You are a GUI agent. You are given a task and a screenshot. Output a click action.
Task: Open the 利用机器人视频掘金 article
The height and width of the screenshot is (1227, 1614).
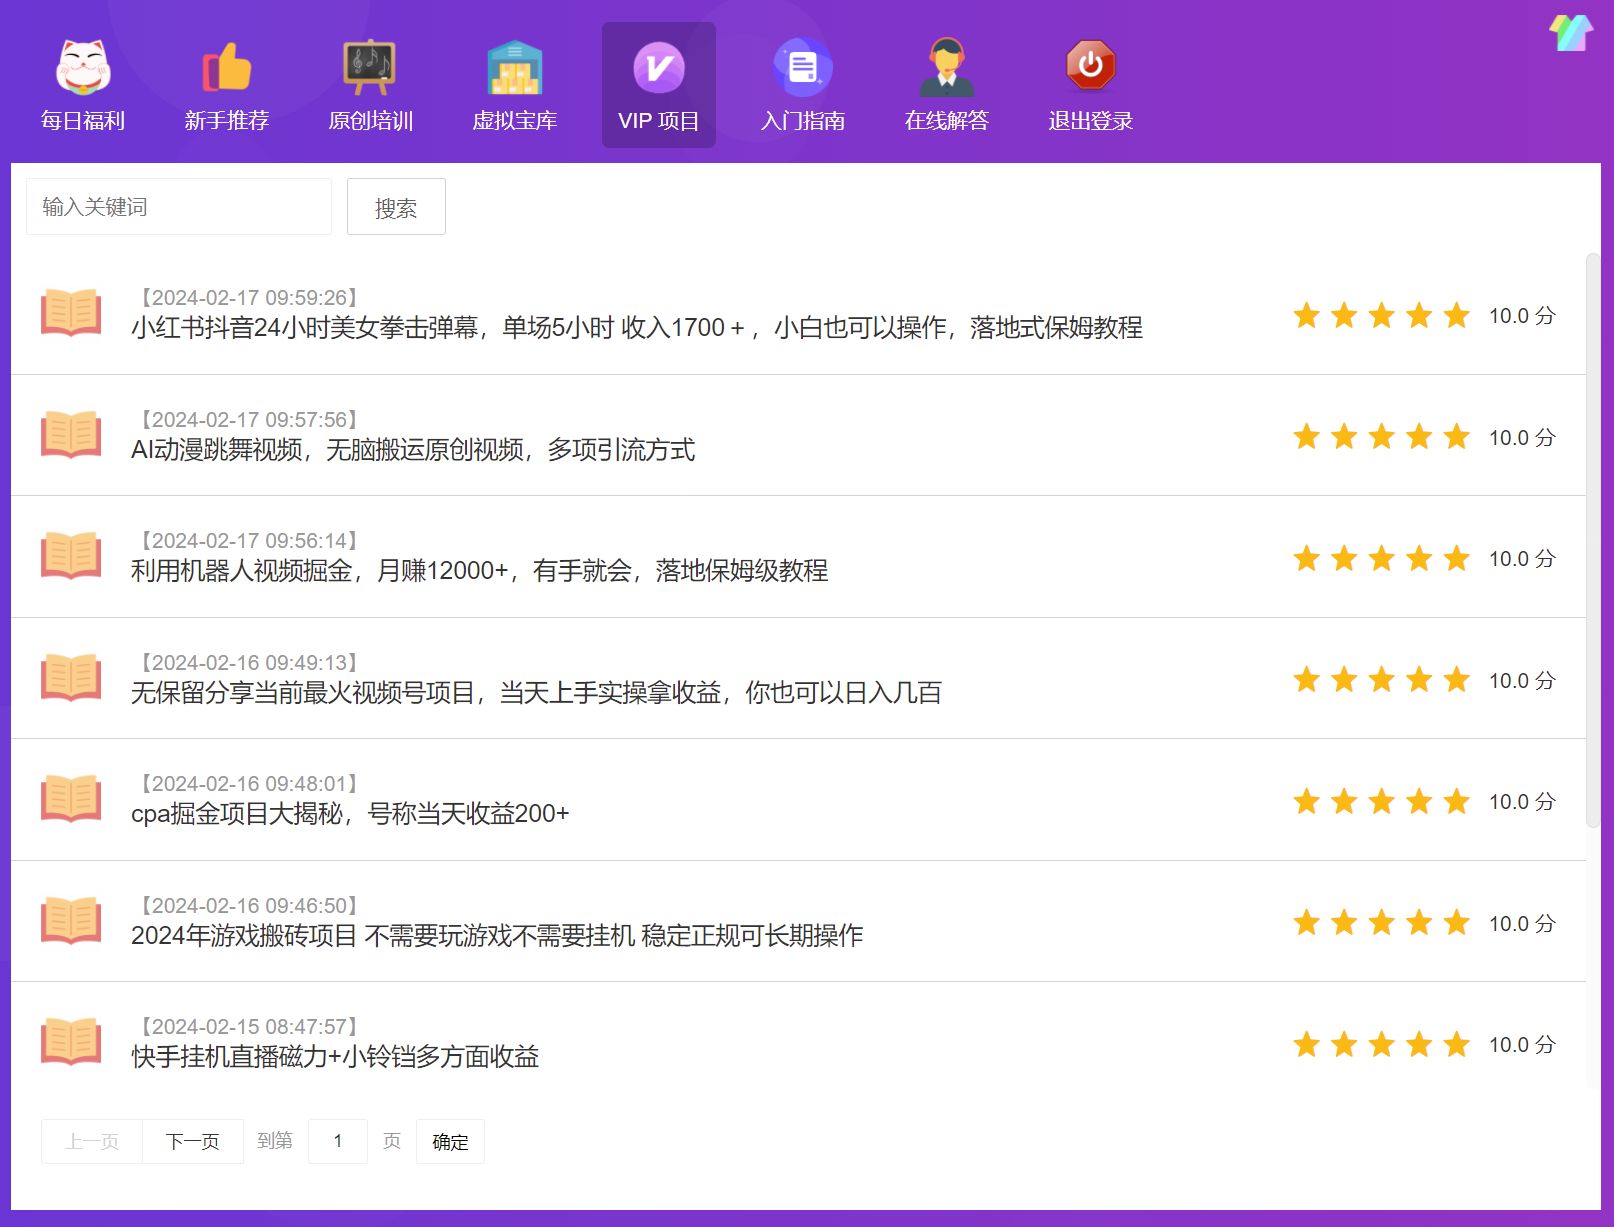(479, 571)
